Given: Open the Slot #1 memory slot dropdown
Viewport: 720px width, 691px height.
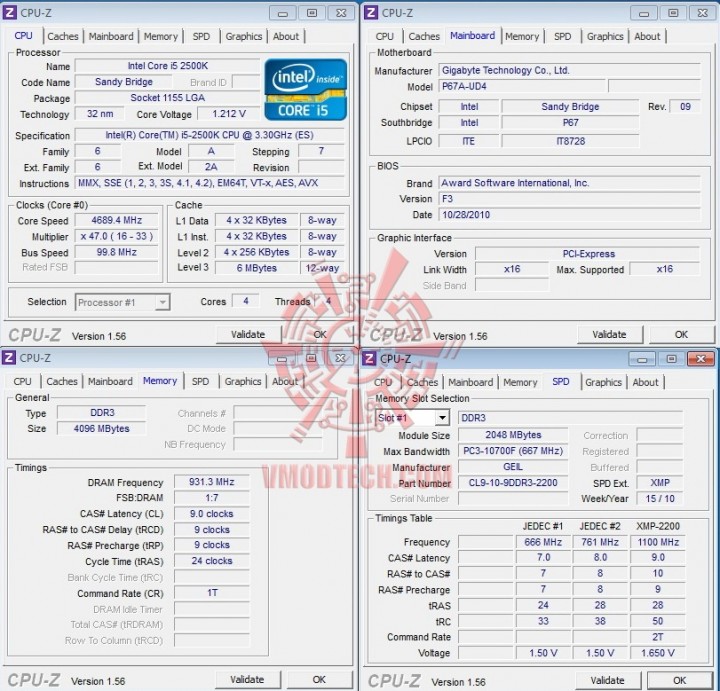Looking at the screenshot, I should click(x=412, y=417).
